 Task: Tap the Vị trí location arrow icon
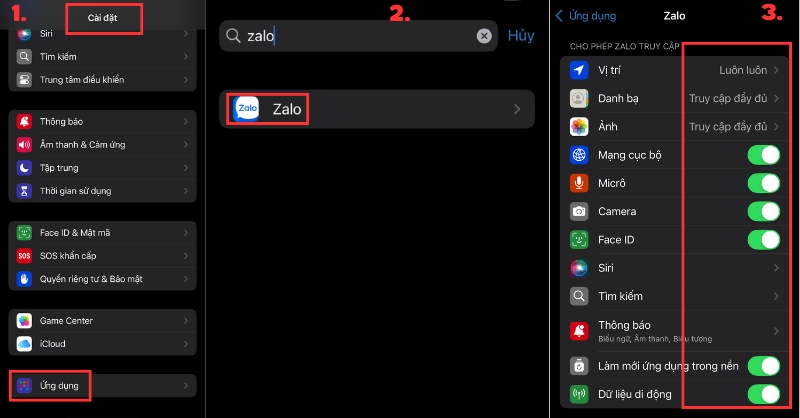(x=579, y=70)
